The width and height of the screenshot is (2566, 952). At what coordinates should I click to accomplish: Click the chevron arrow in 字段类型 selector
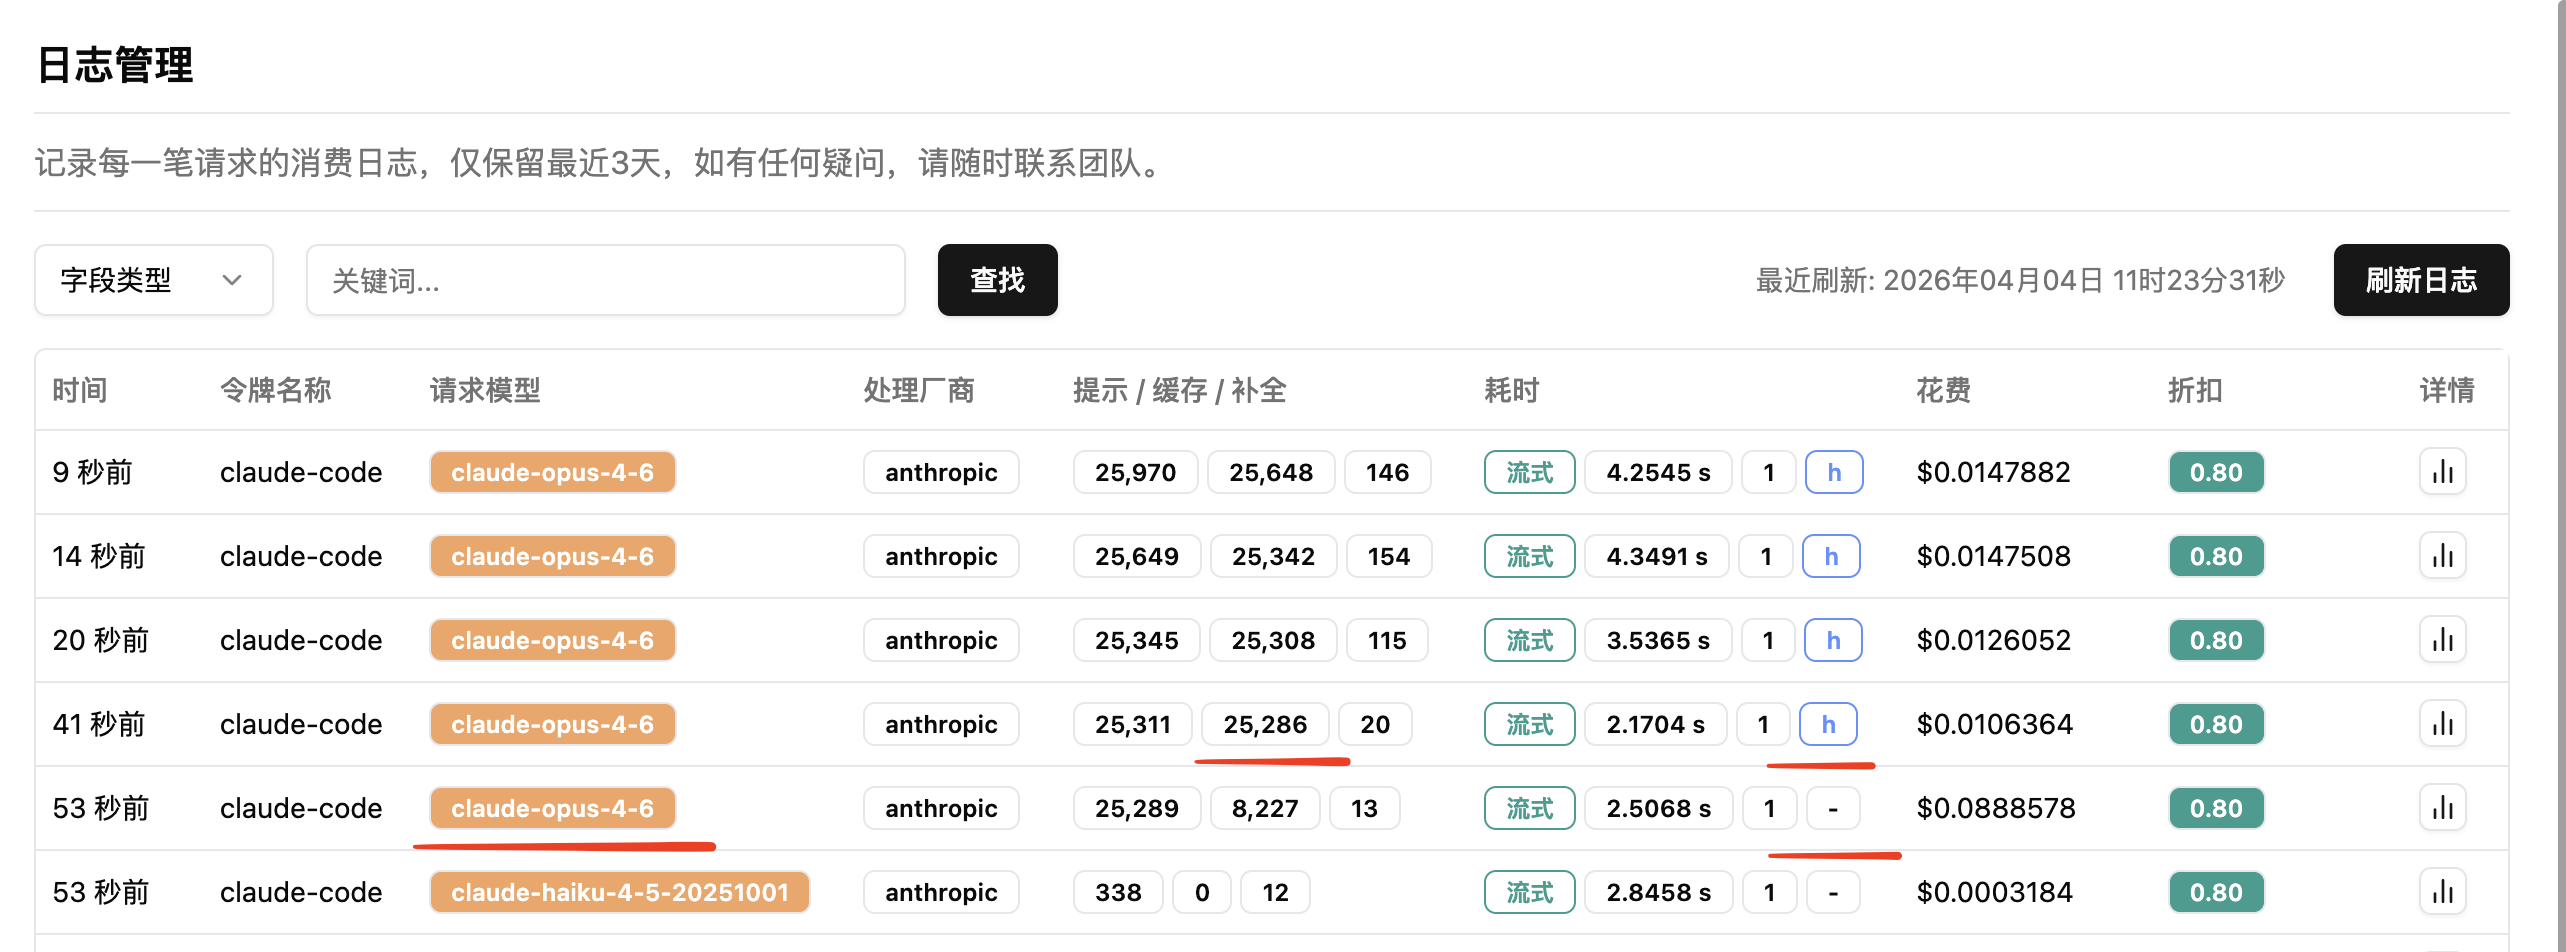(x=232, y=280)
